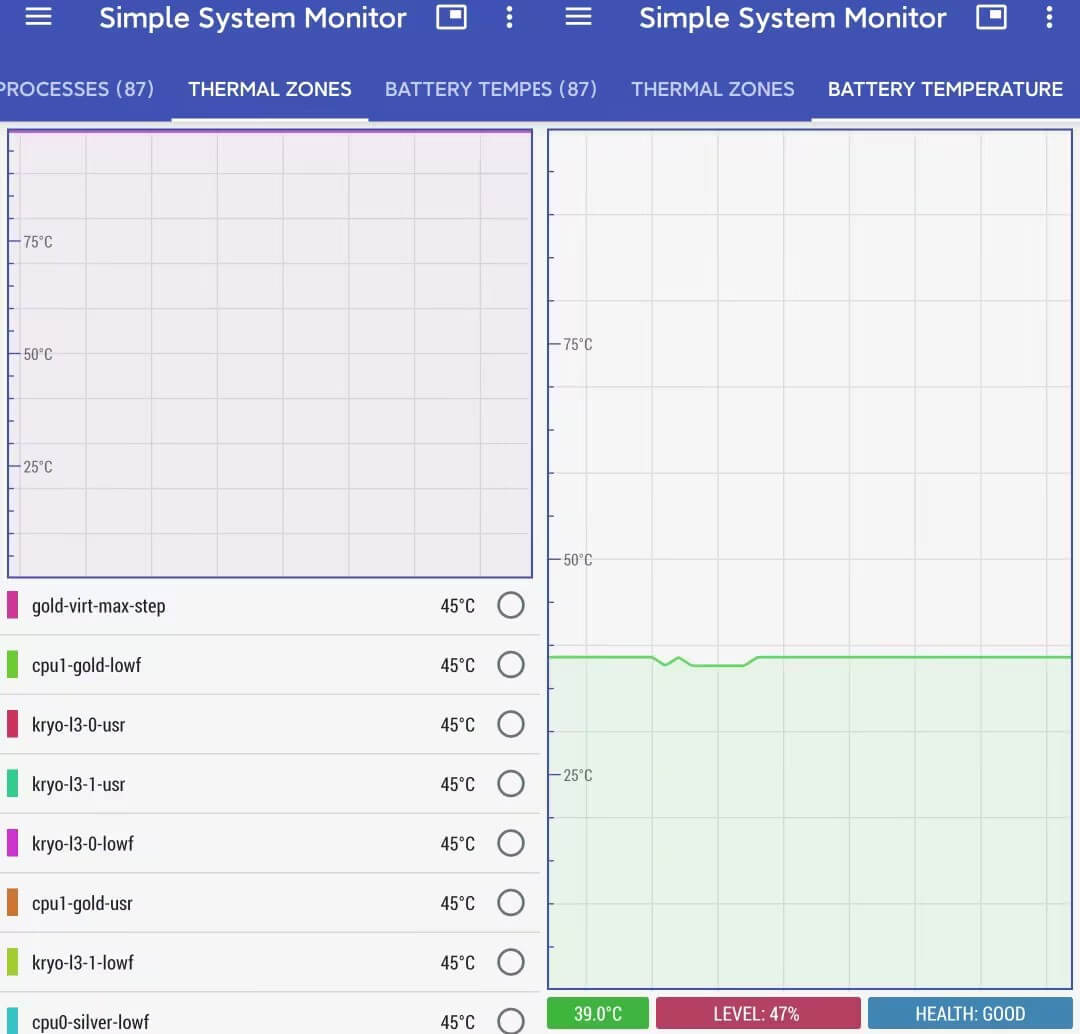Open the hamburger menu on the left screen

[38, 18]
